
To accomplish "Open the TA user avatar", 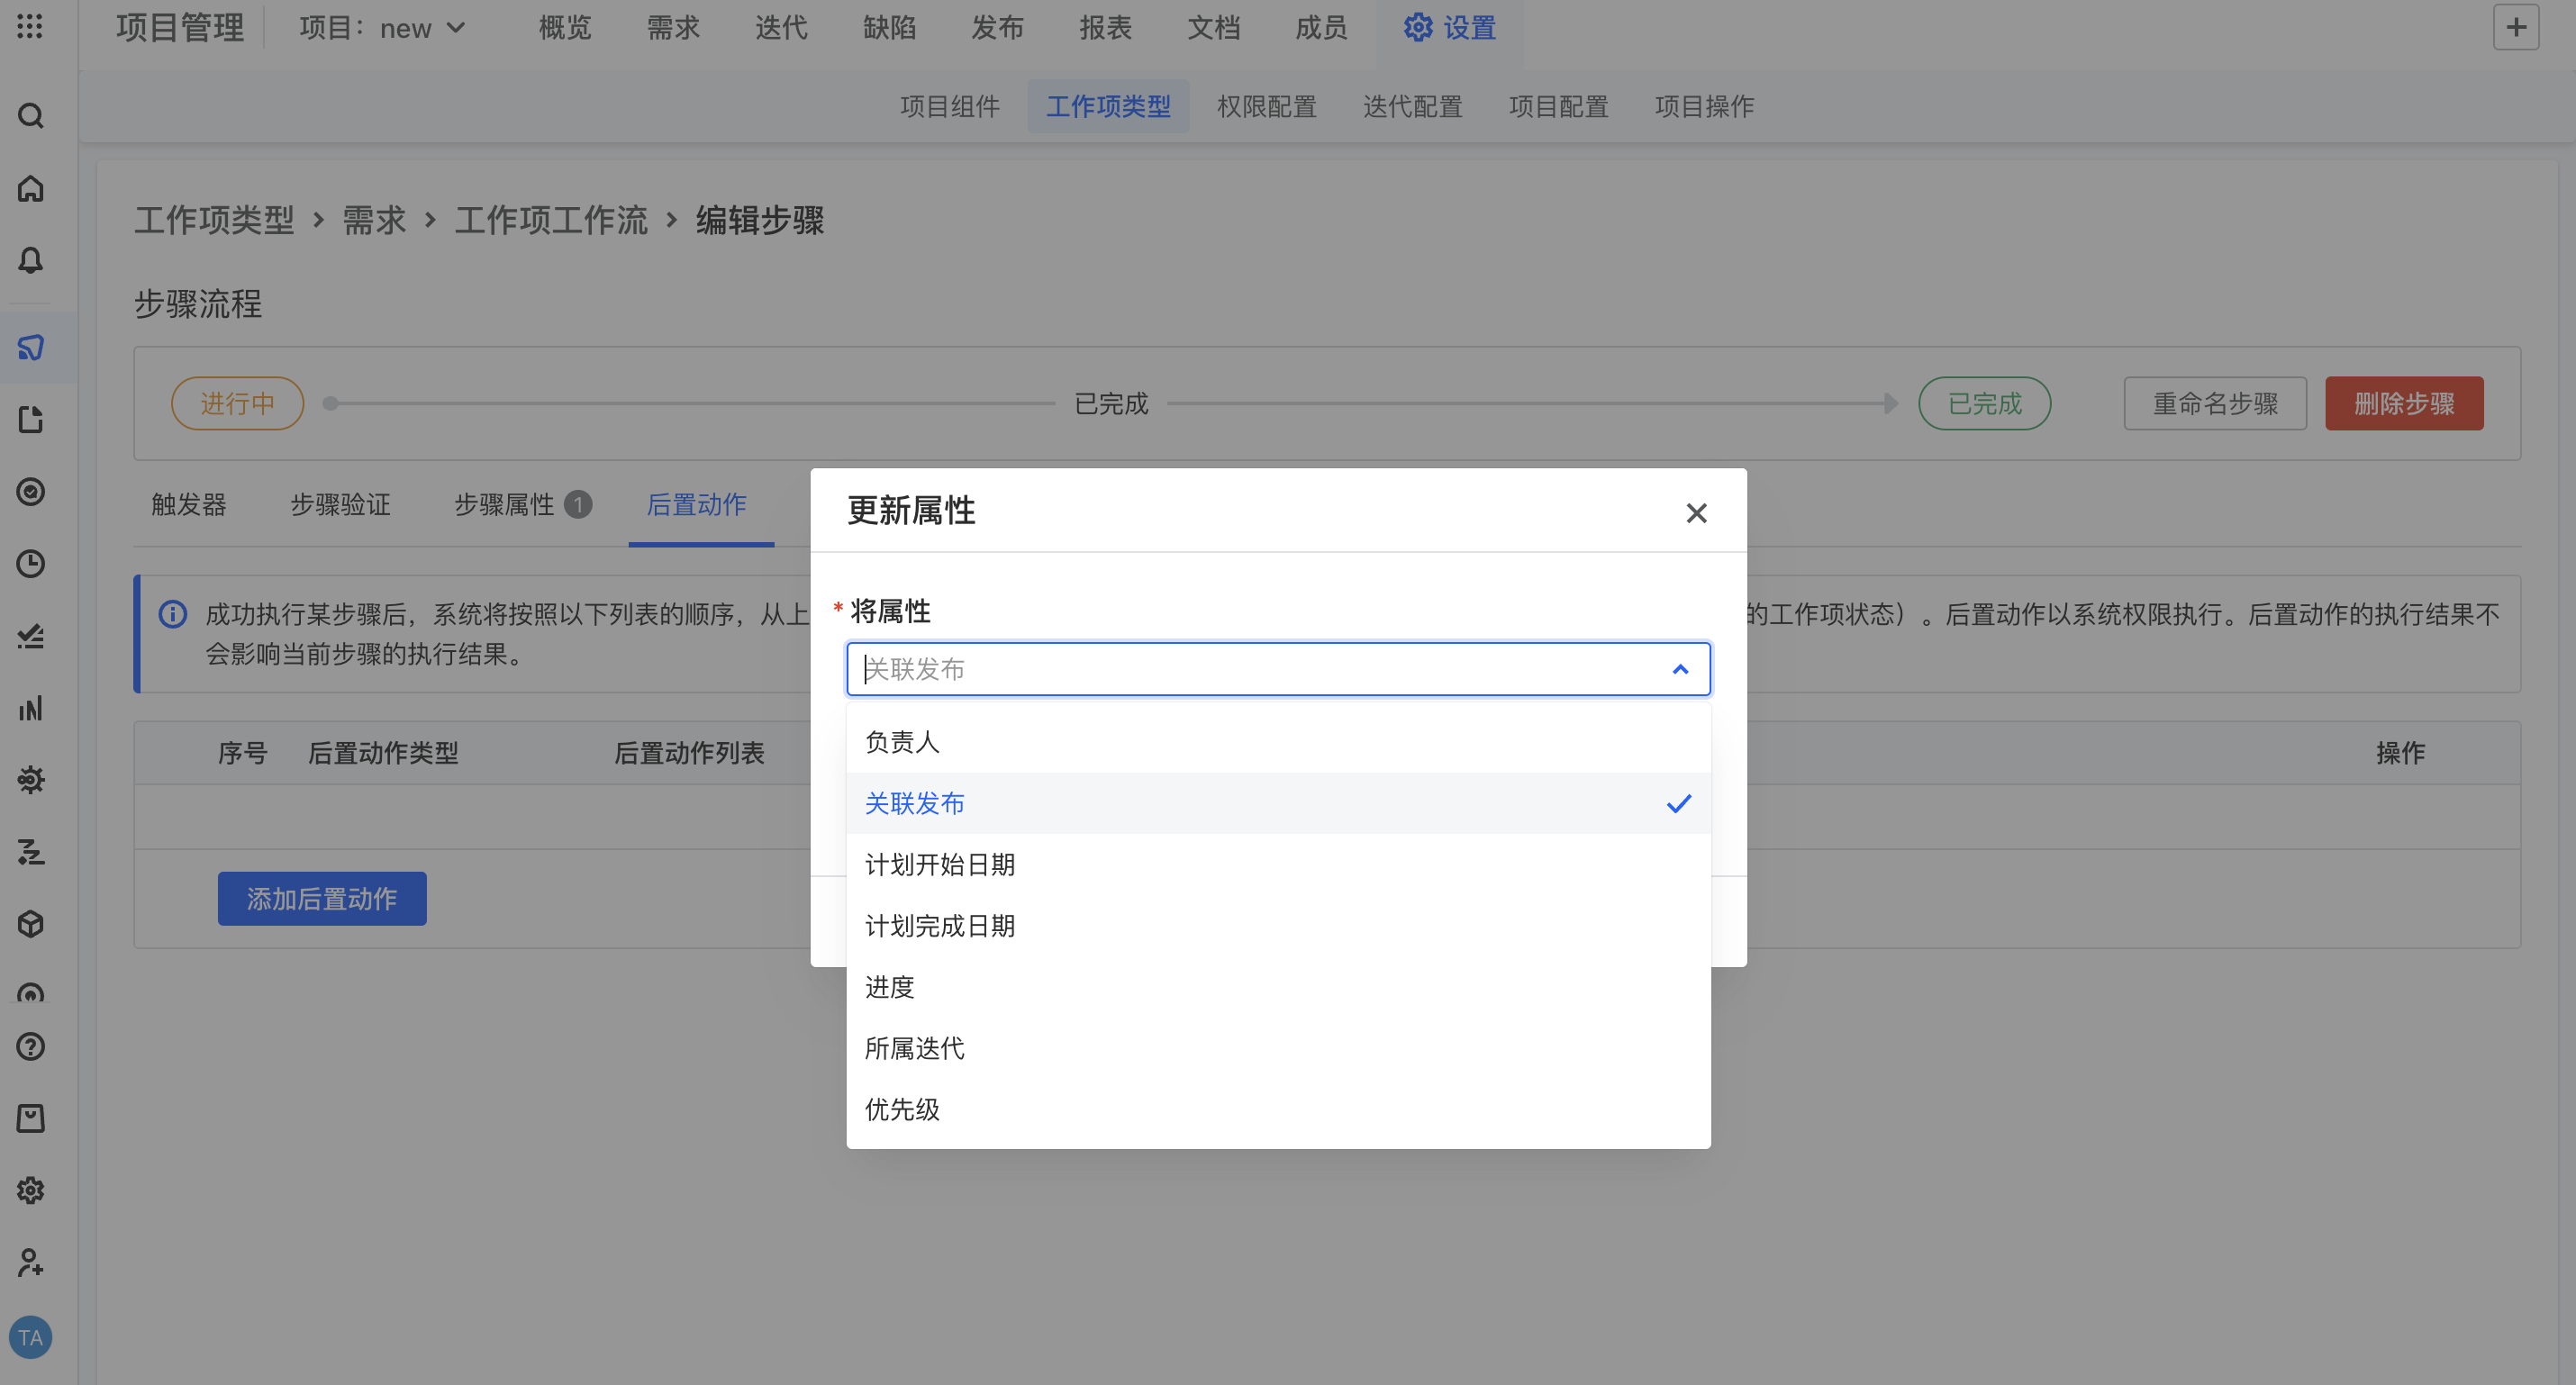I will click(31, 1337).
